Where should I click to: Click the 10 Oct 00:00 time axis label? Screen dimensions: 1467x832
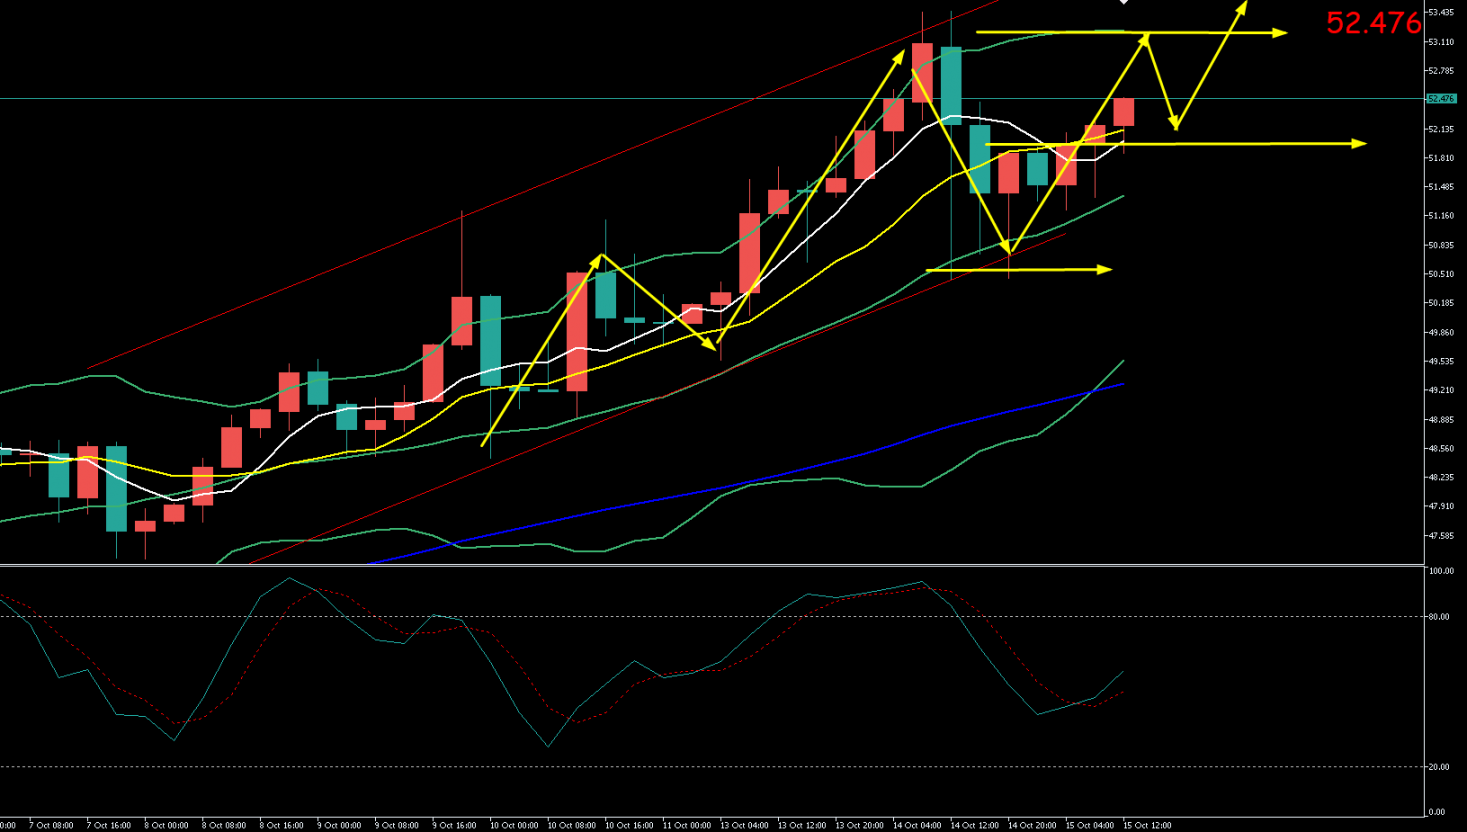[513, 826]
